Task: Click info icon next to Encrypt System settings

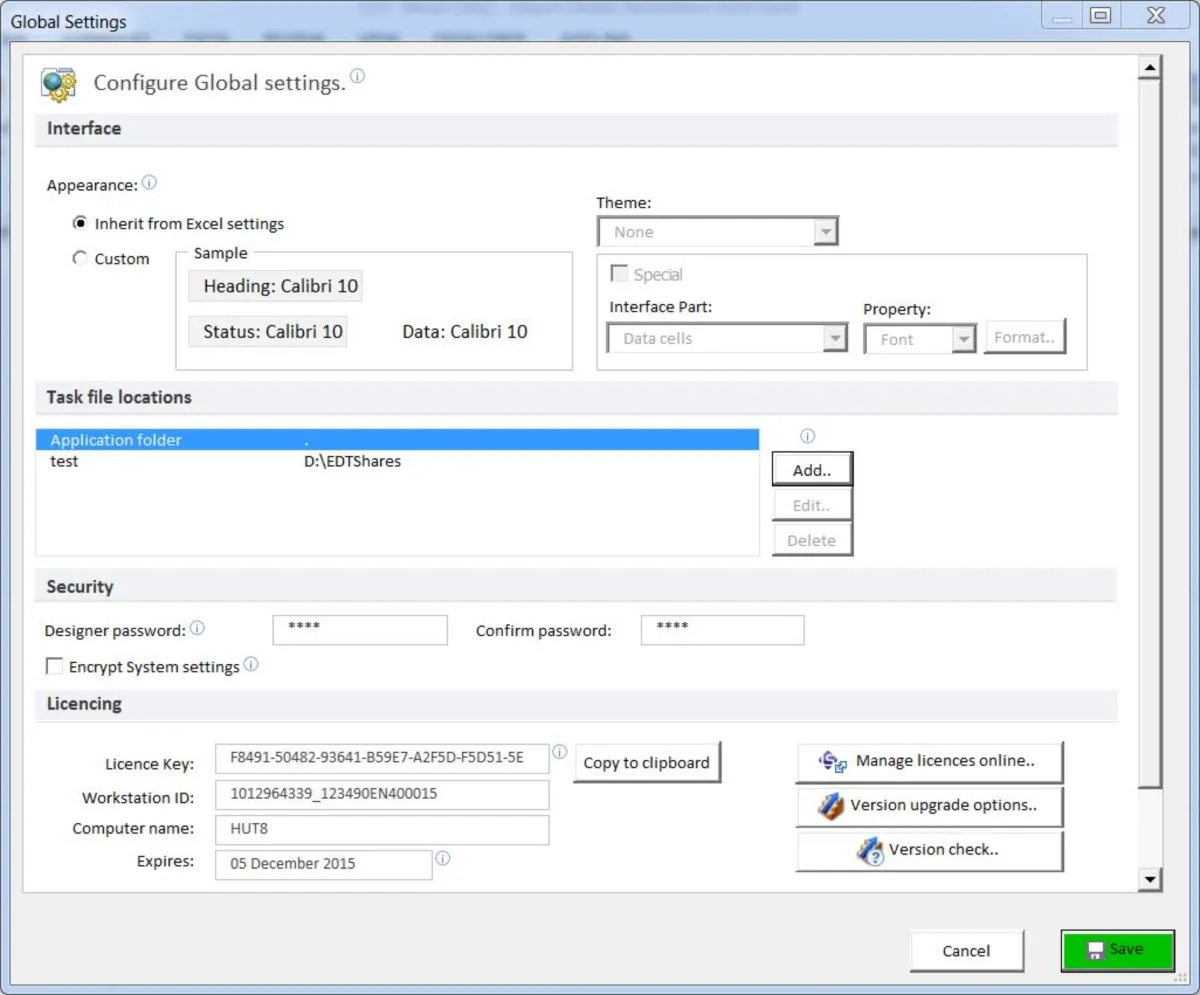Action: [251, 664]
